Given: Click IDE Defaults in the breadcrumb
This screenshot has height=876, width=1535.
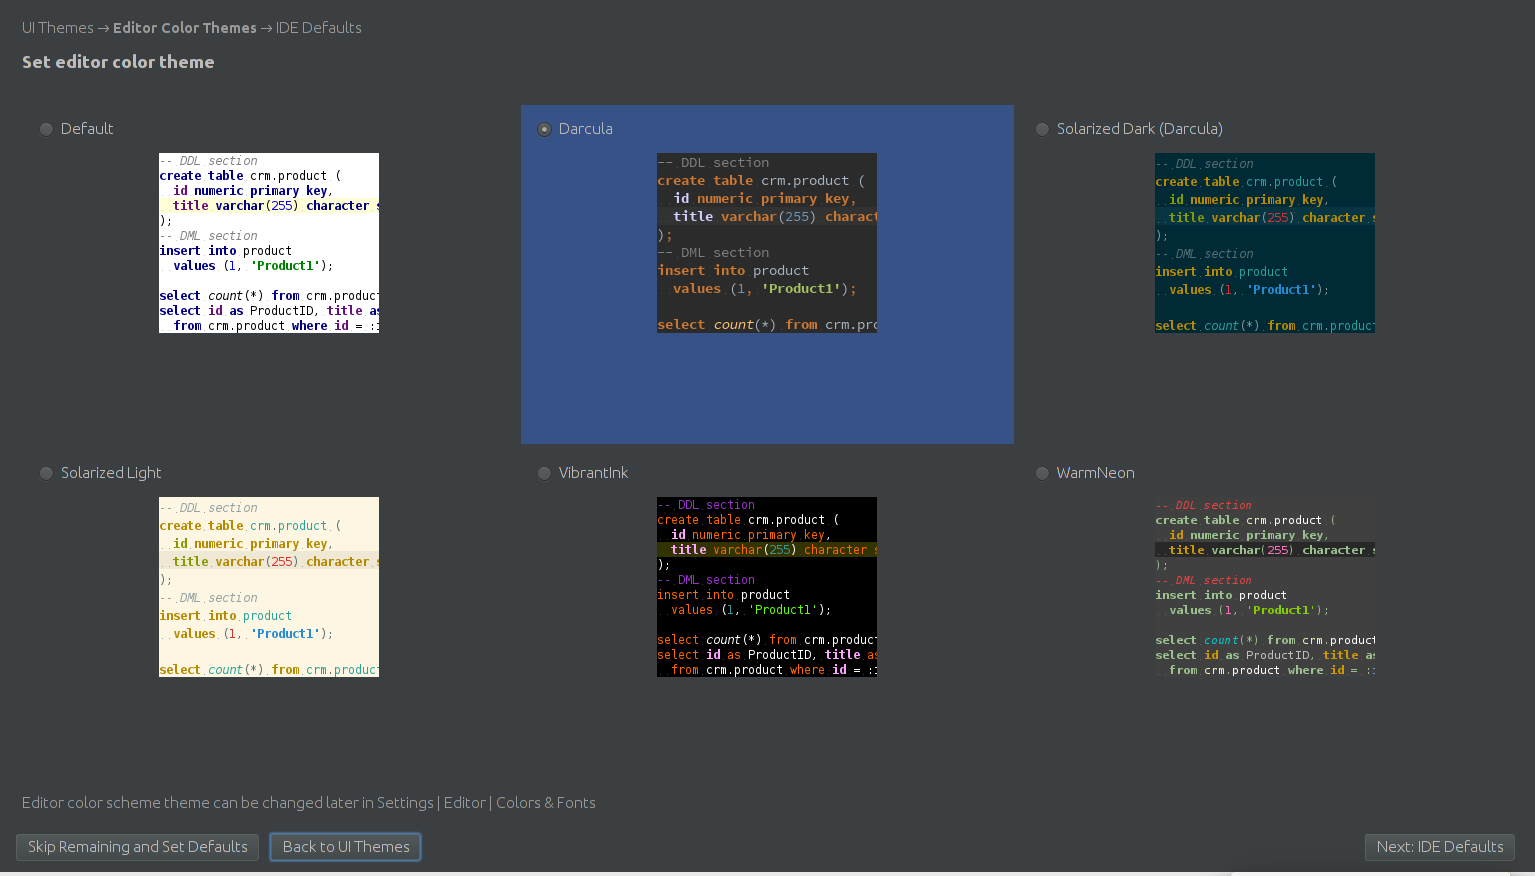Looking at the screenshot, I should click(319, 28).
